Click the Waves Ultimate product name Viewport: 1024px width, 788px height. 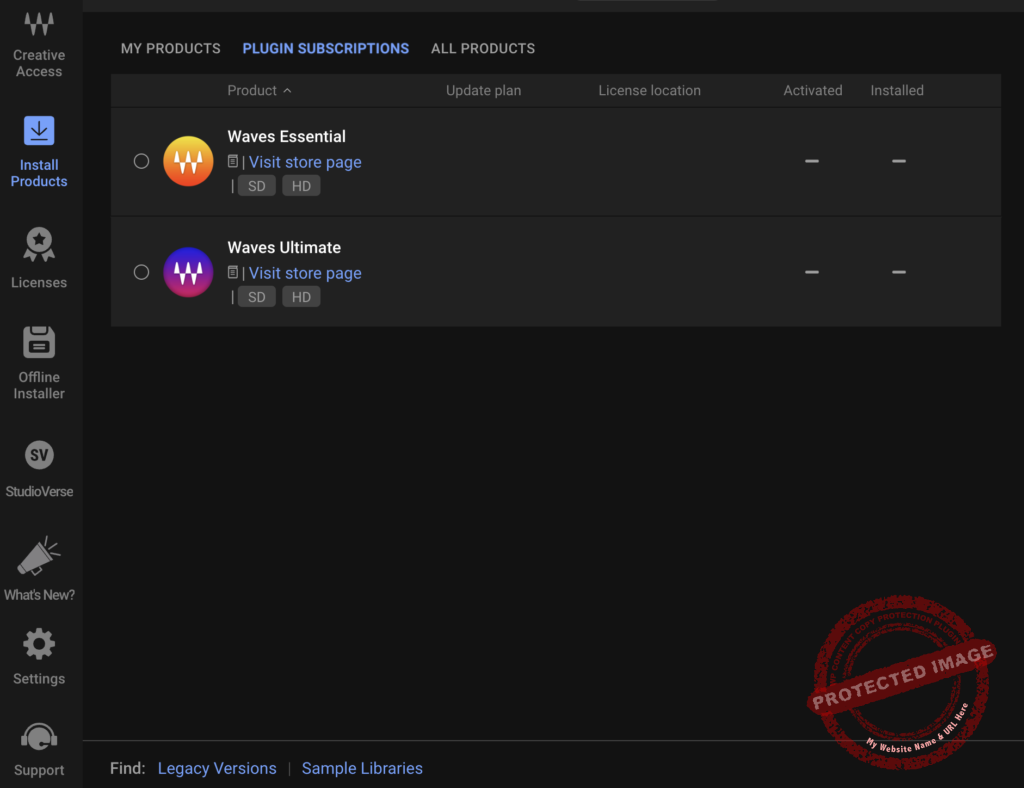(284, 247)
